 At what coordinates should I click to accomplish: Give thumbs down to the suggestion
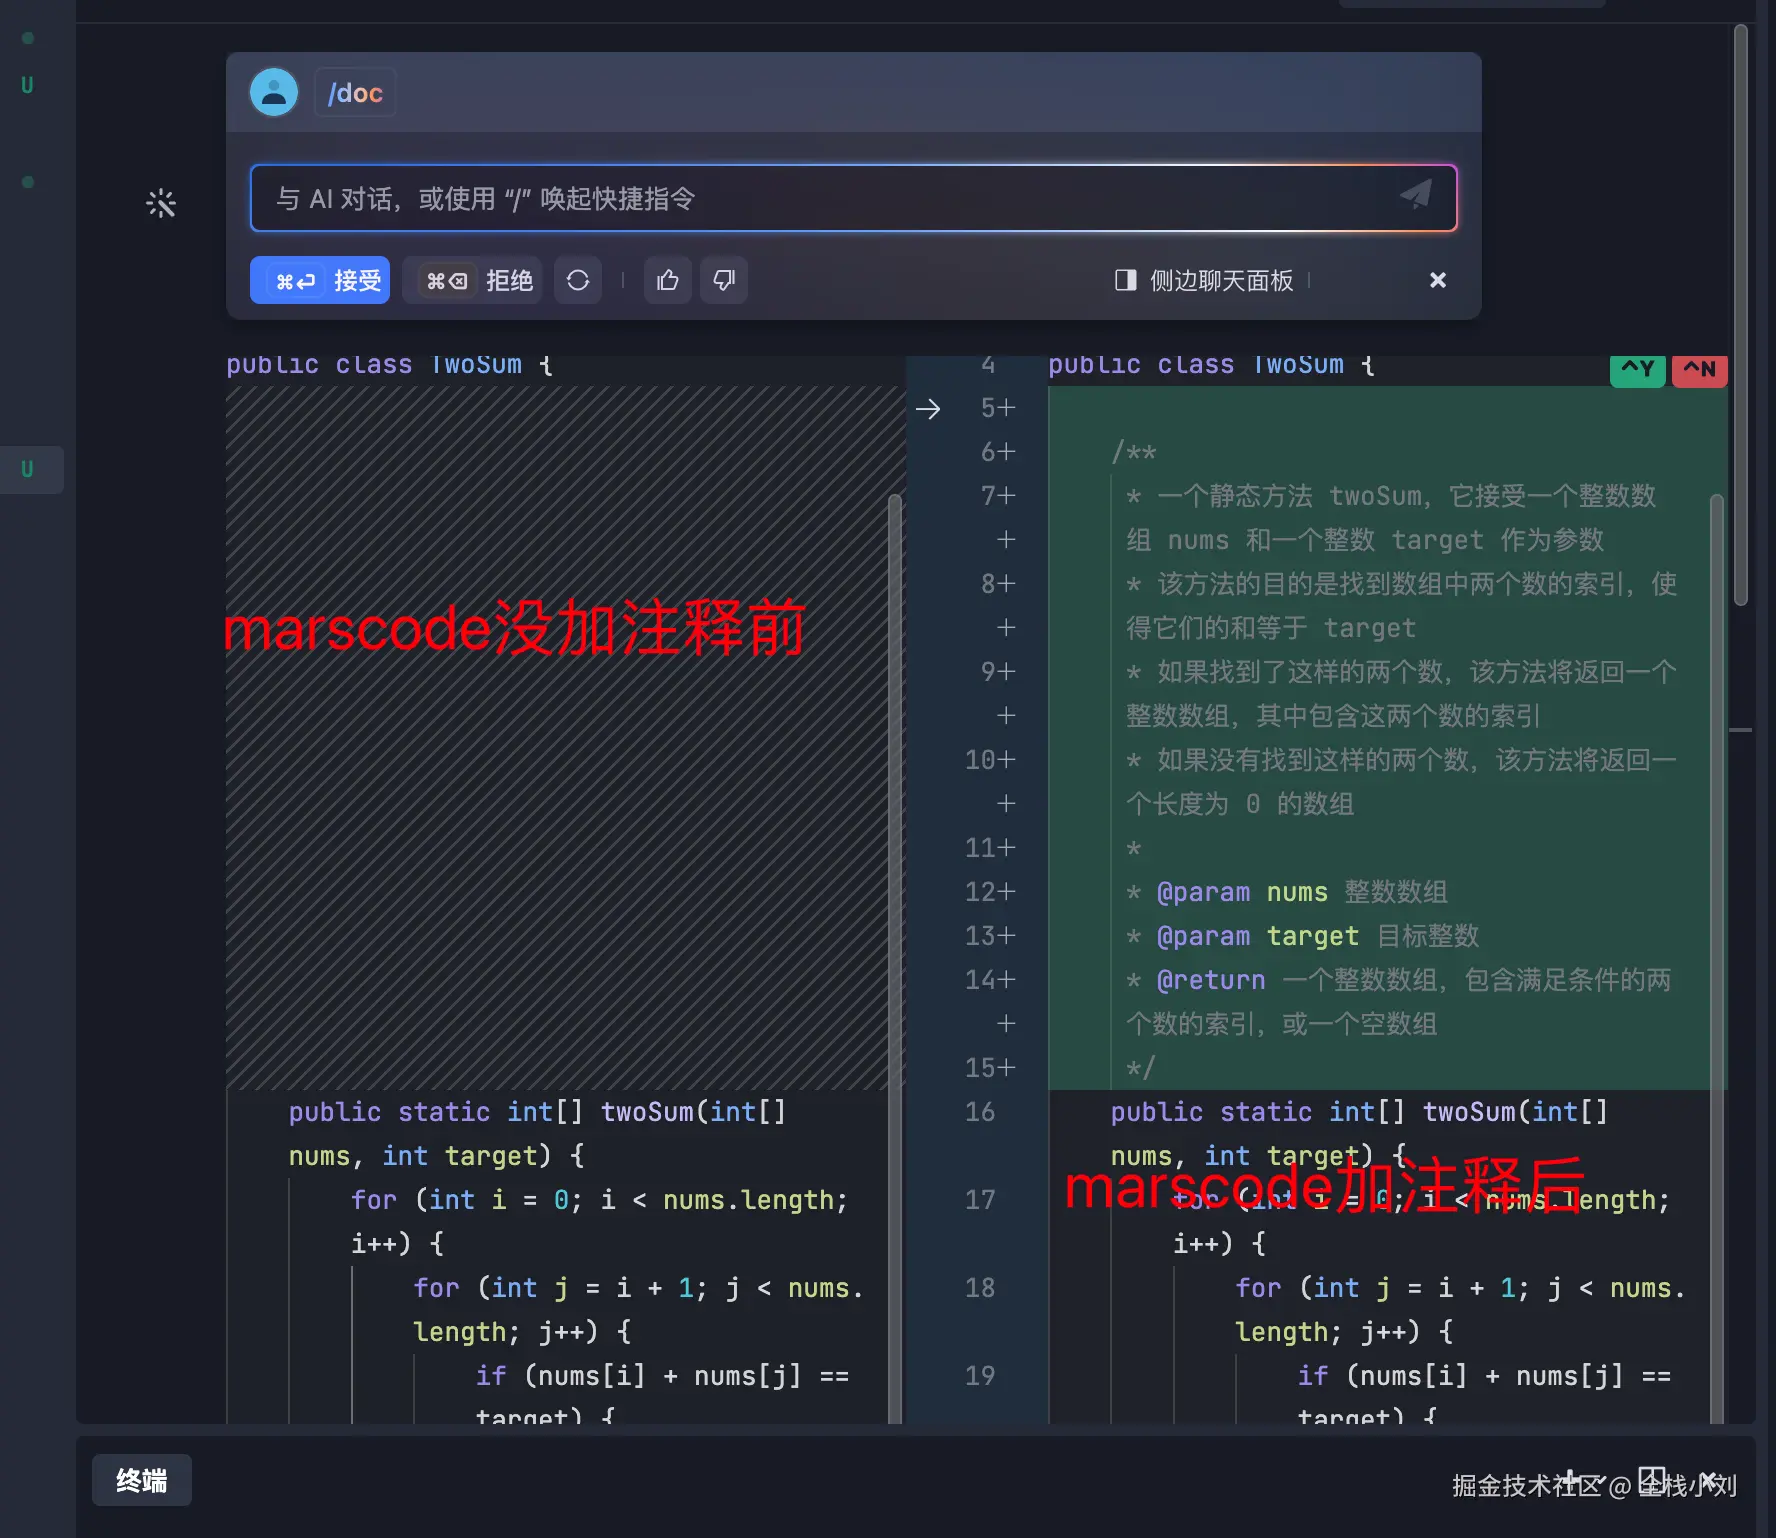point(724,280)
